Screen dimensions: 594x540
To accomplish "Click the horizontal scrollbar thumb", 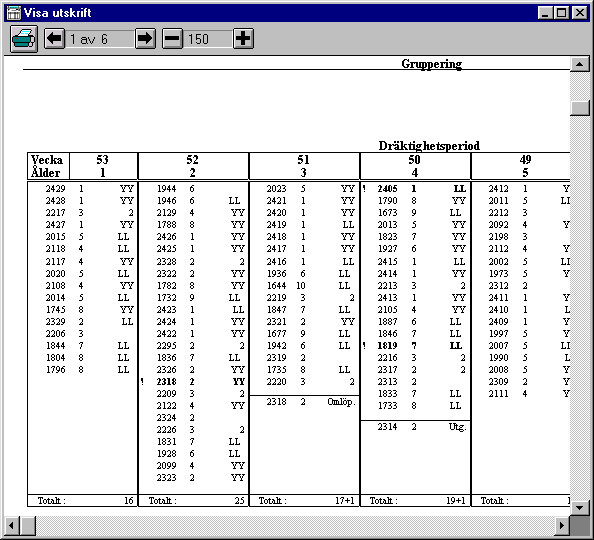I will [x=27, y=525].
